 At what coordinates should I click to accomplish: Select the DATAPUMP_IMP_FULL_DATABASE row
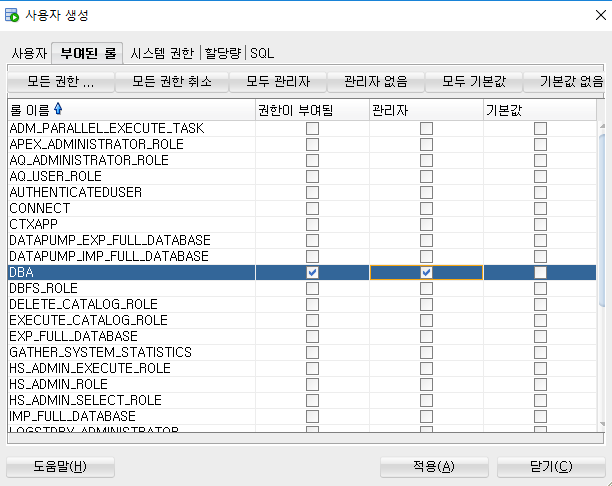[x=302, y=256]
